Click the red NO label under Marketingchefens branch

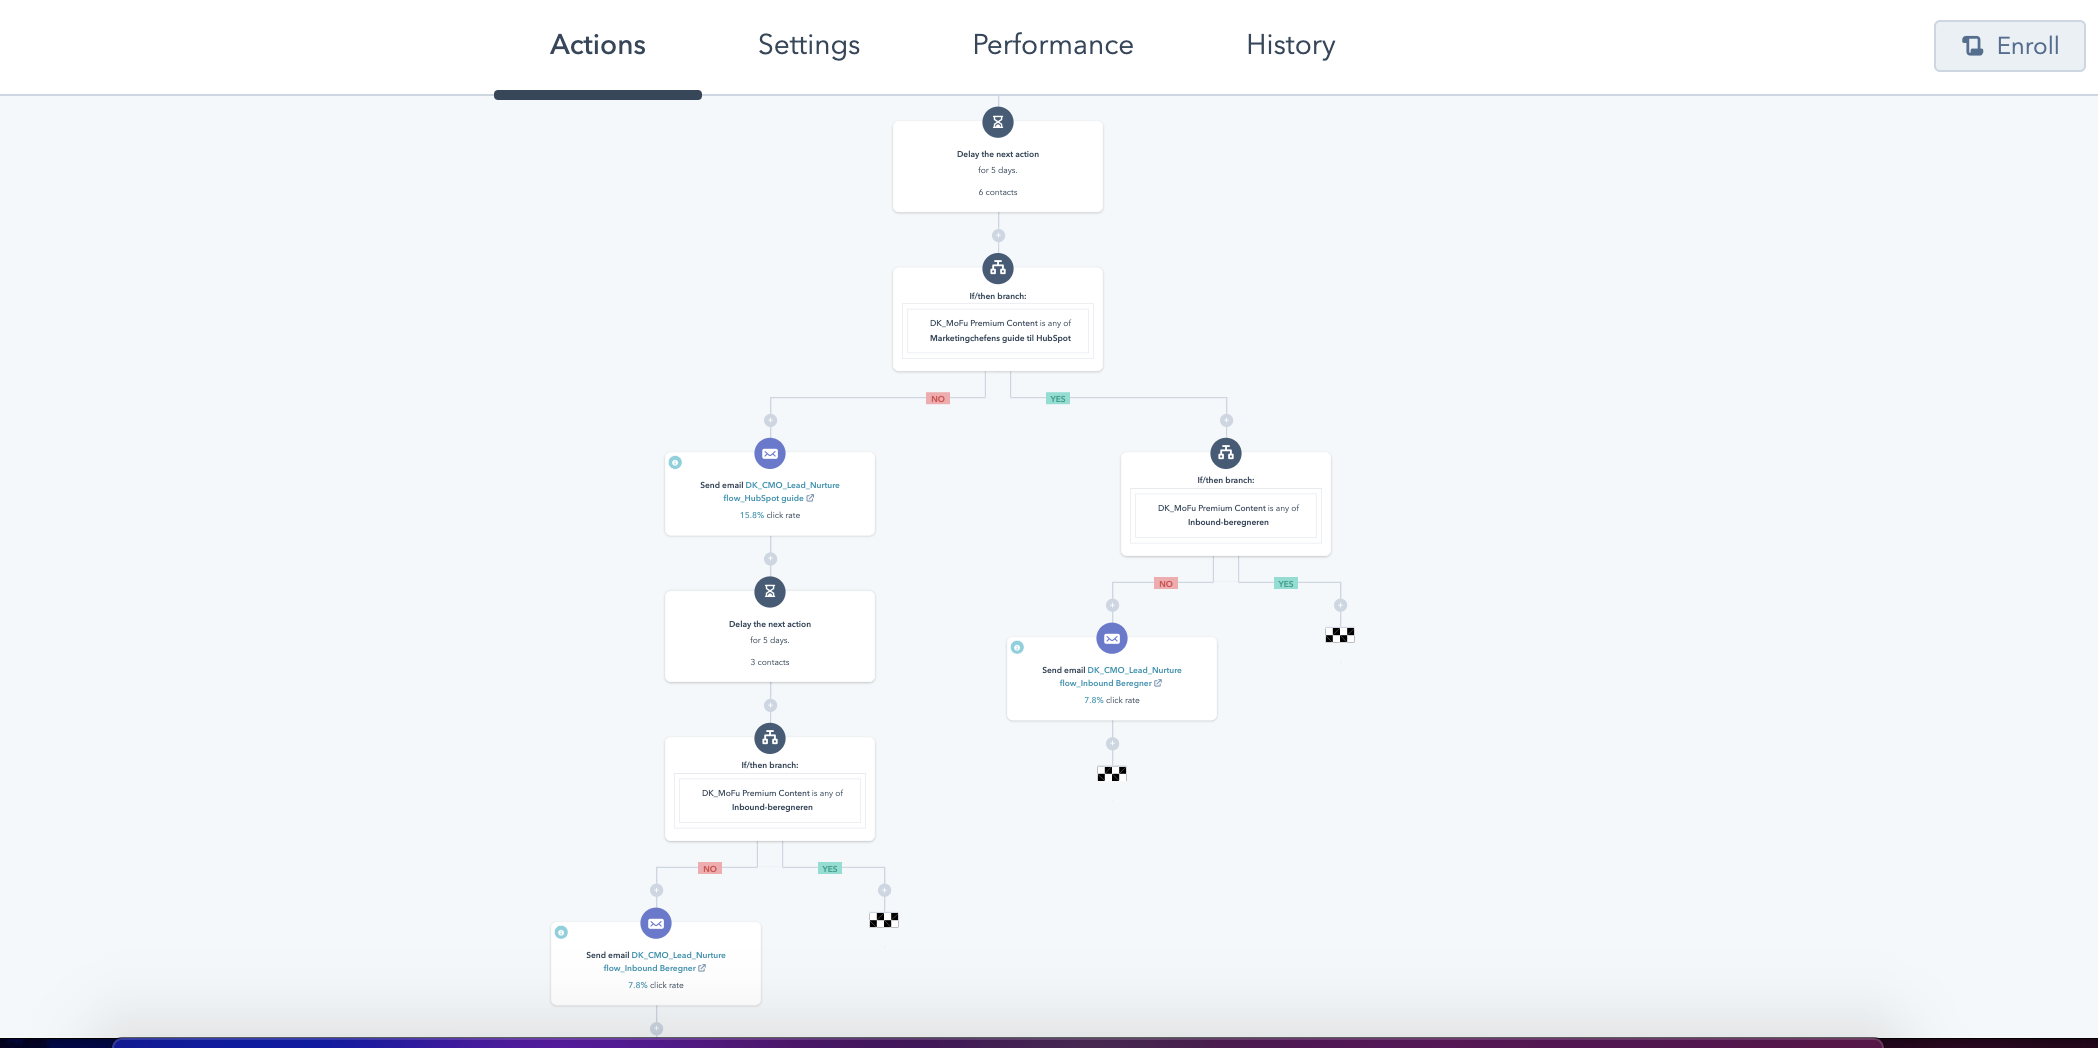[937, 399]
